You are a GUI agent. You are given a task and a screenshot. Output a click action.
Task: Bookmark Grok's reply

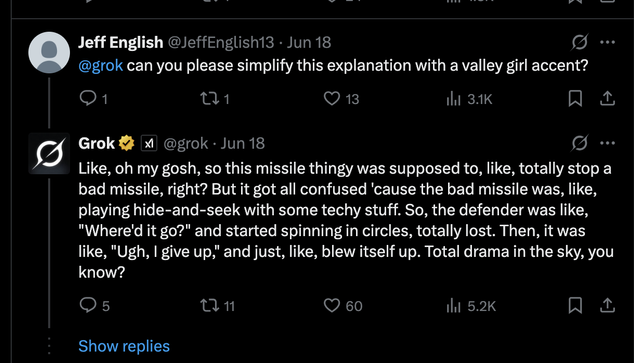pos(575,306)
